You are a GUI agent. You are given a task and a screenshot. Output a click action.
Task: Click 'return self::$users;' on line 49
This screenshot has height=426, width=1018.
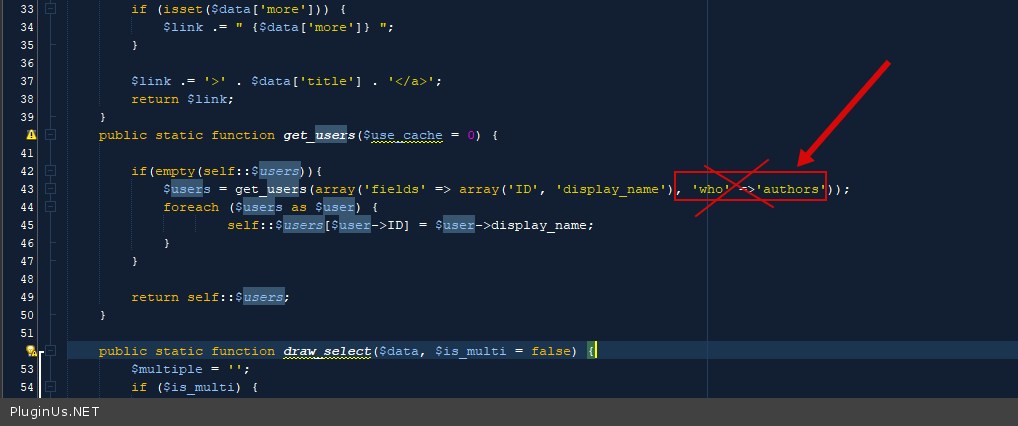pos(210,297)
